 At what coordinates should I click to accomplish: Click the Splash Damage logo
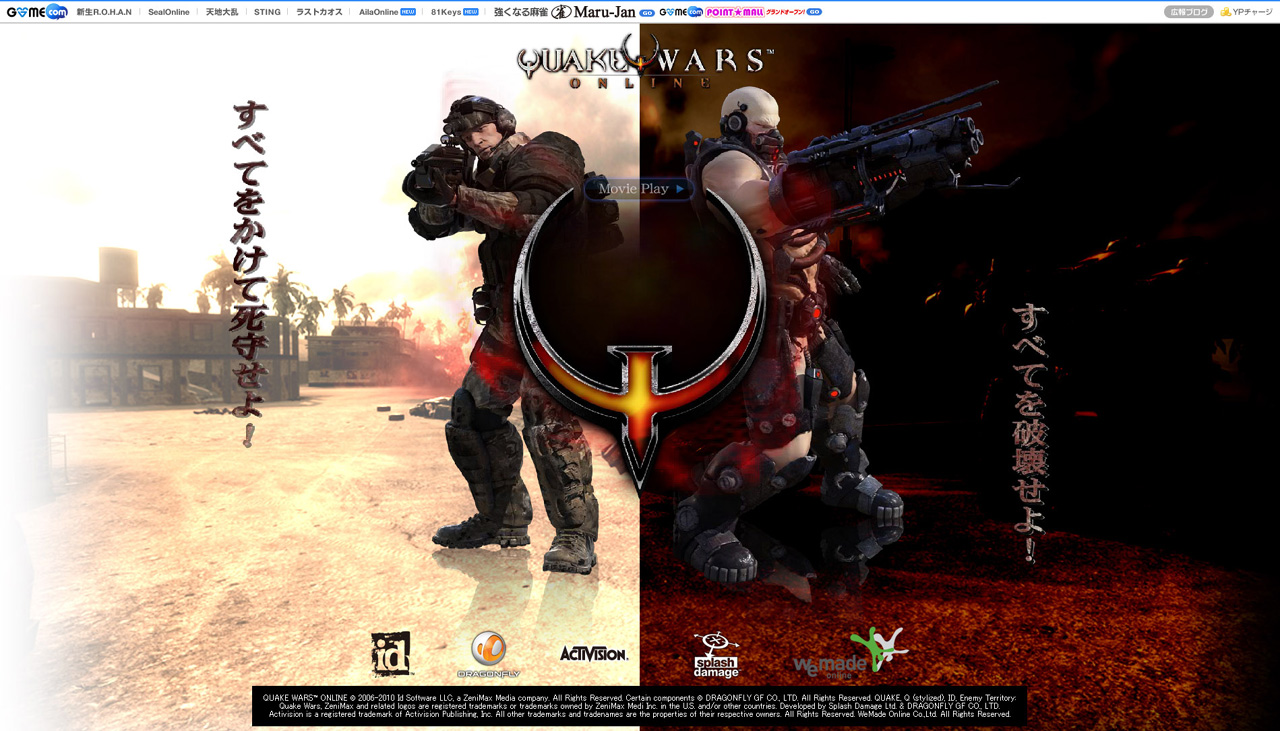[716, 655]
